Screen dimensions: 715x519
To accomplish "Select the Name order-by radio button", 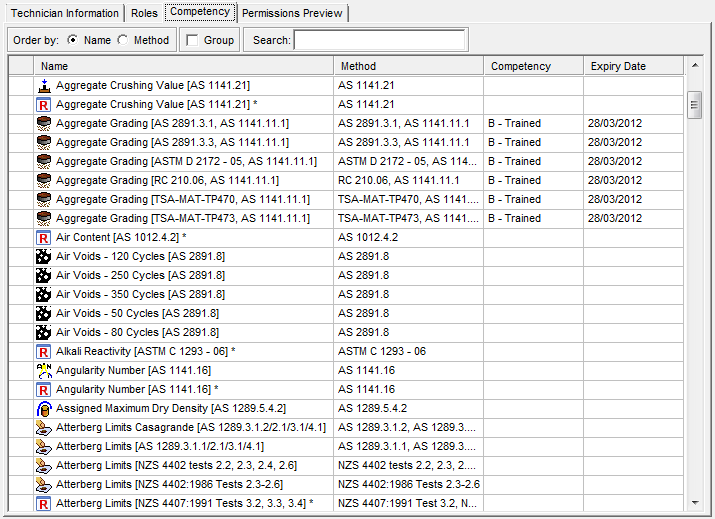I will [x=74, y=40].
